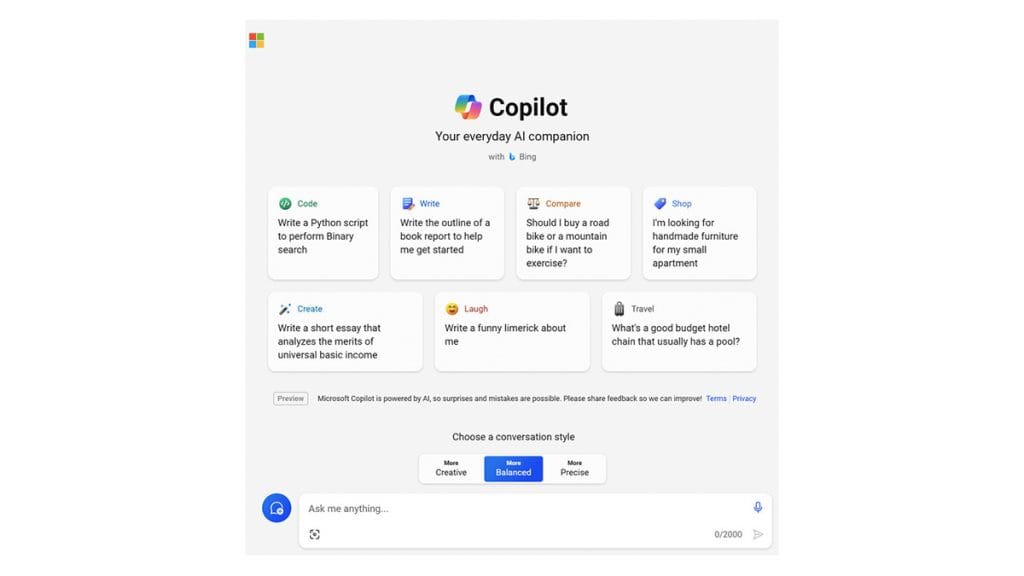Select the Travel budget hotel chain card
This screenshot has width=1024, height=576.
pos(678,332)
